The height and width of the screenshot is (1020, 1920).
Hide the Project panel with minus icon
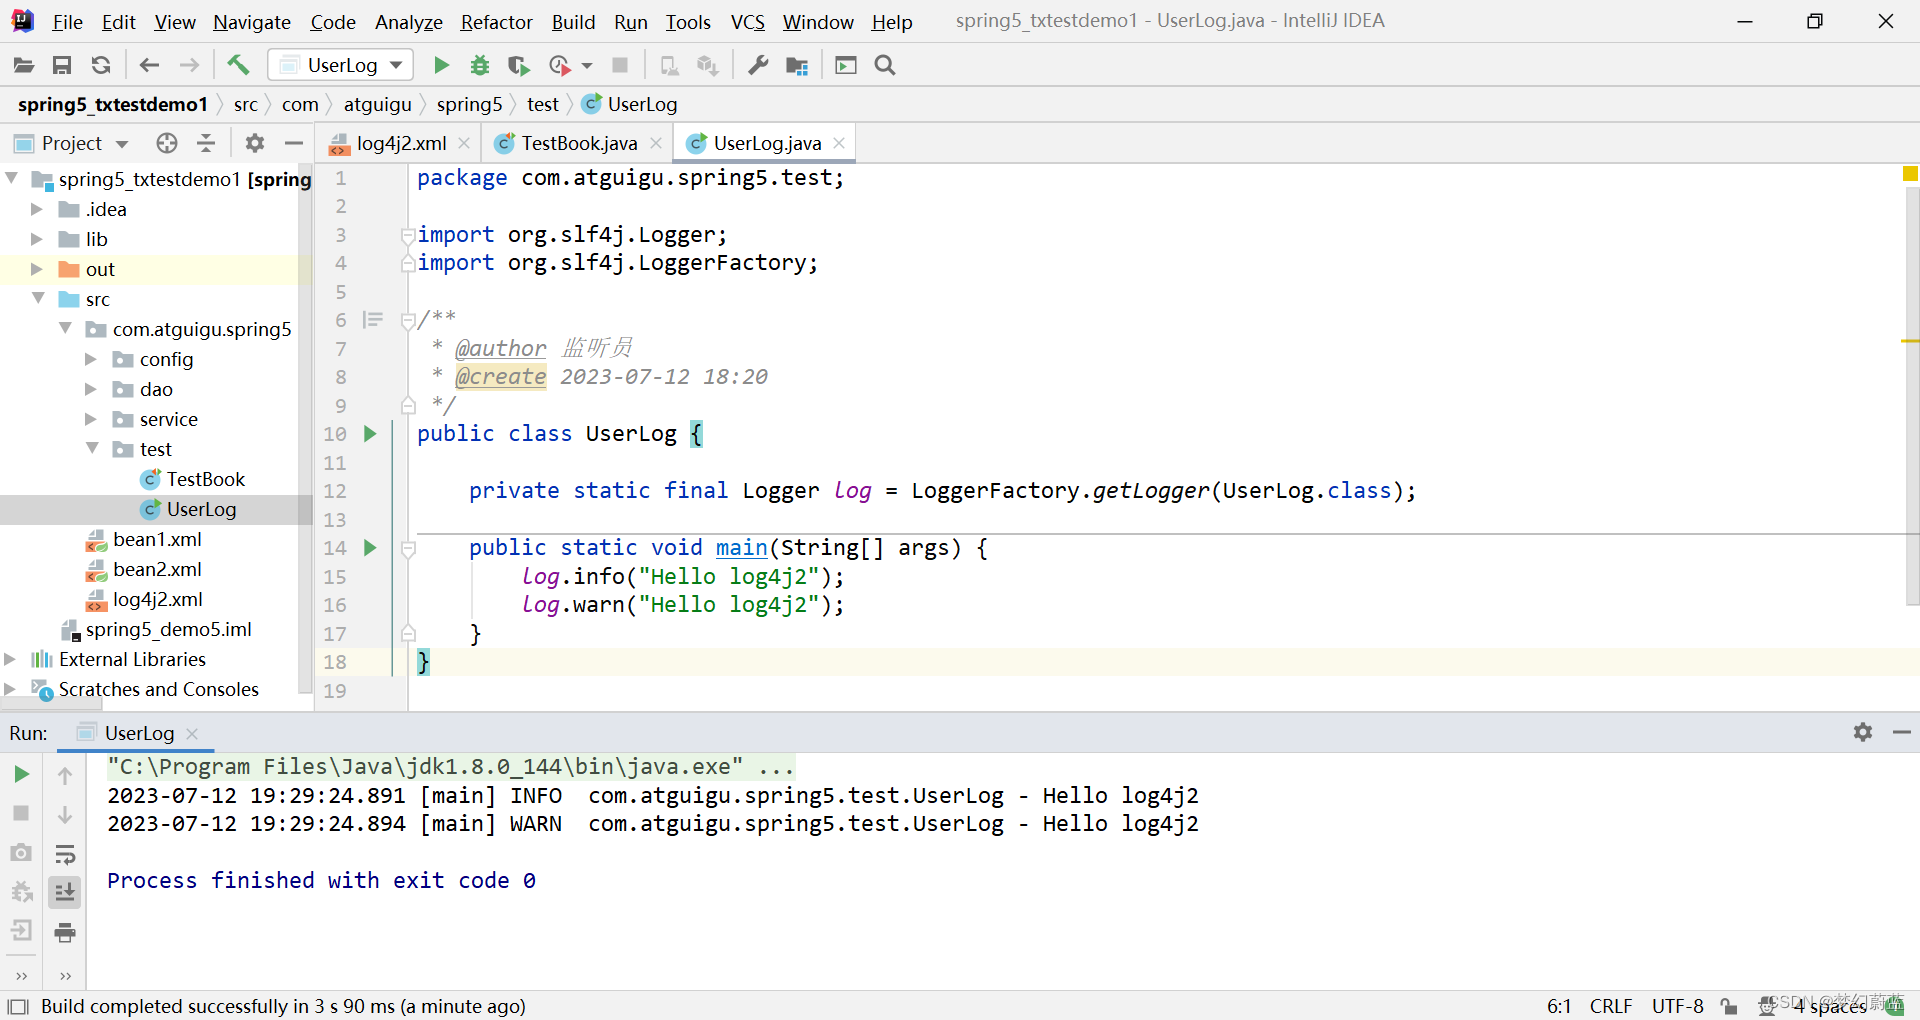pyautogui.click(x=294, y=143)
